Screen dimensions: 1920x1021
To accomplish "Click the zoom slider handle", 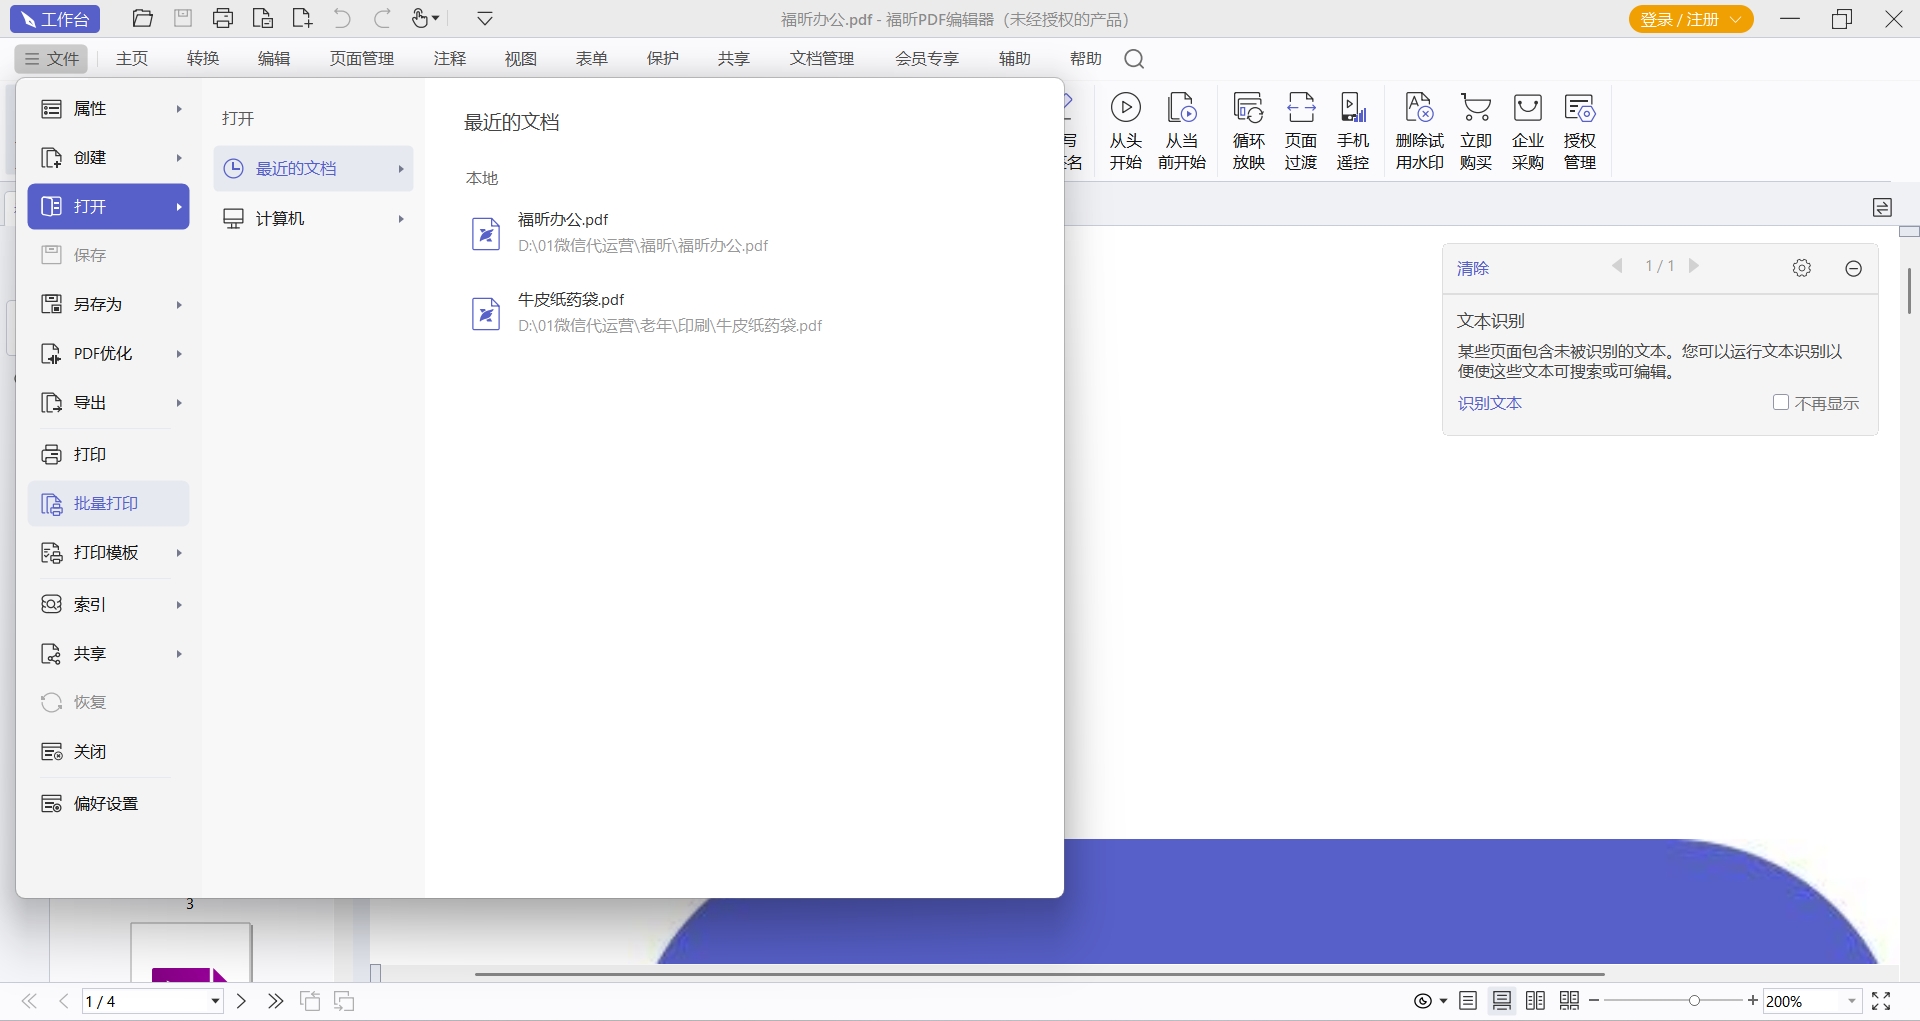I will (1694, 1001).
